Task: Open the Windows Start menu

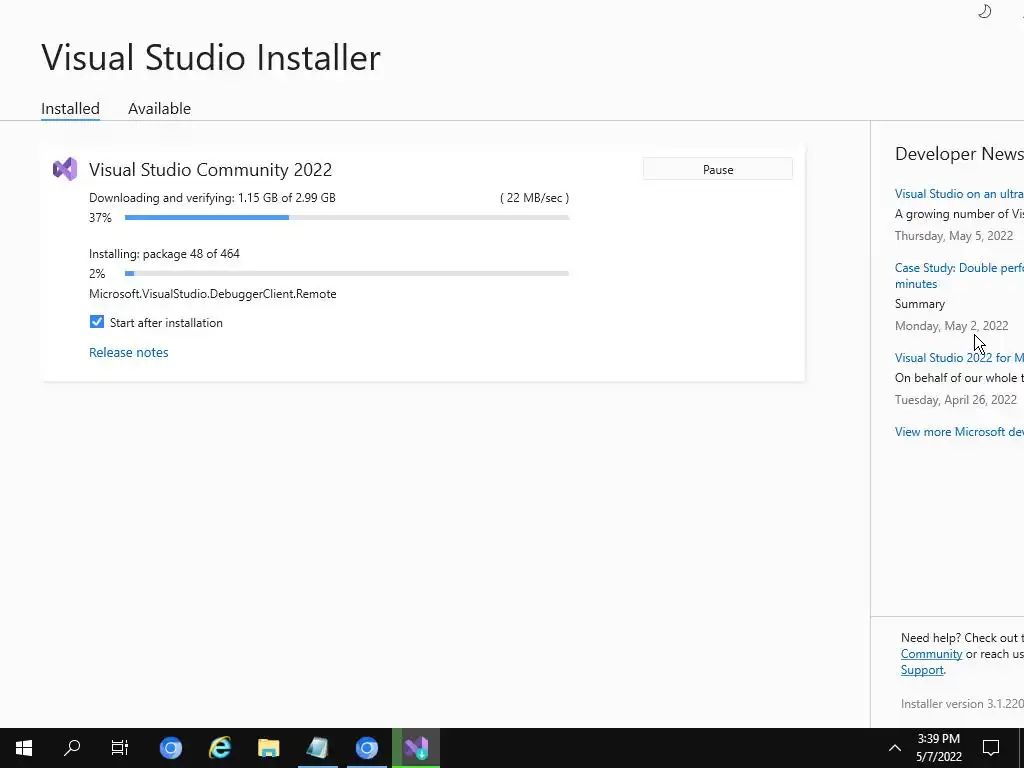Action: (24, 748)
